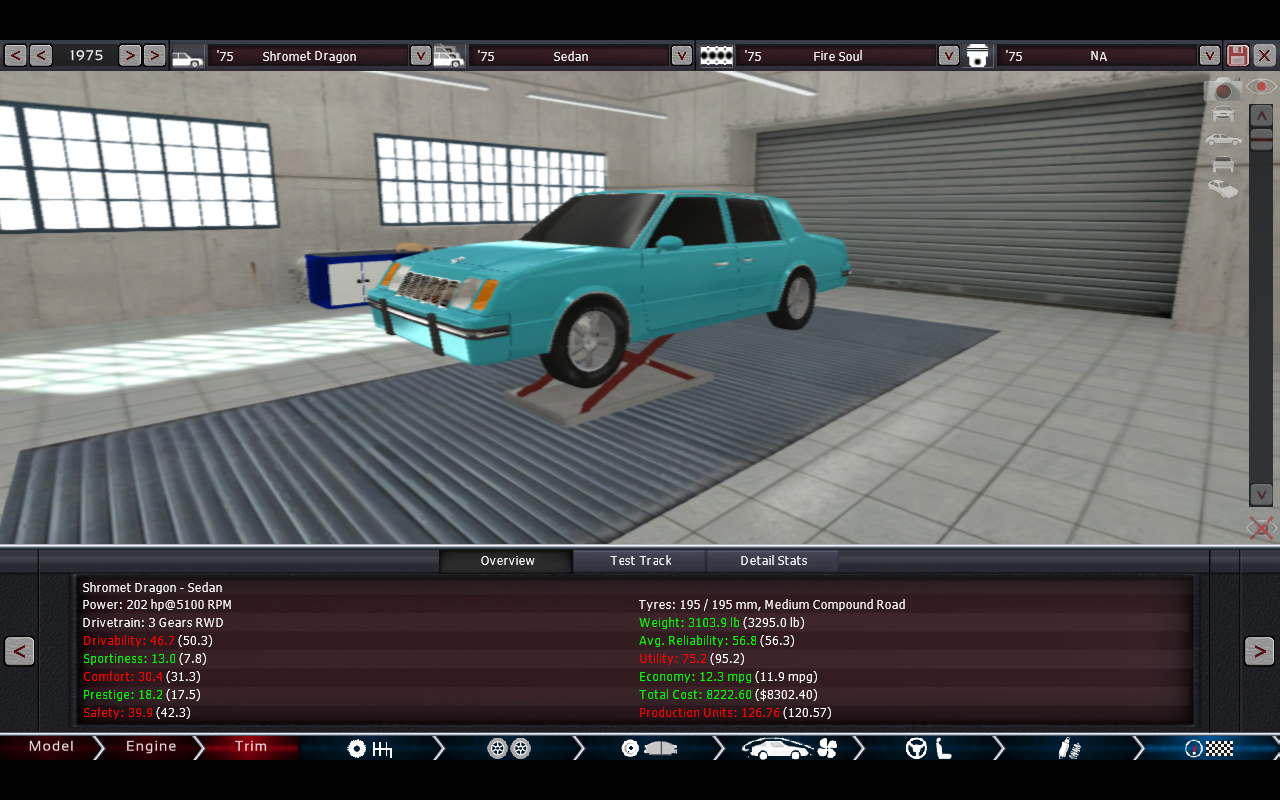Screen dimensions: 1280x800
Task: Click next page arrow on stats panel
Action: (1259, 651)
